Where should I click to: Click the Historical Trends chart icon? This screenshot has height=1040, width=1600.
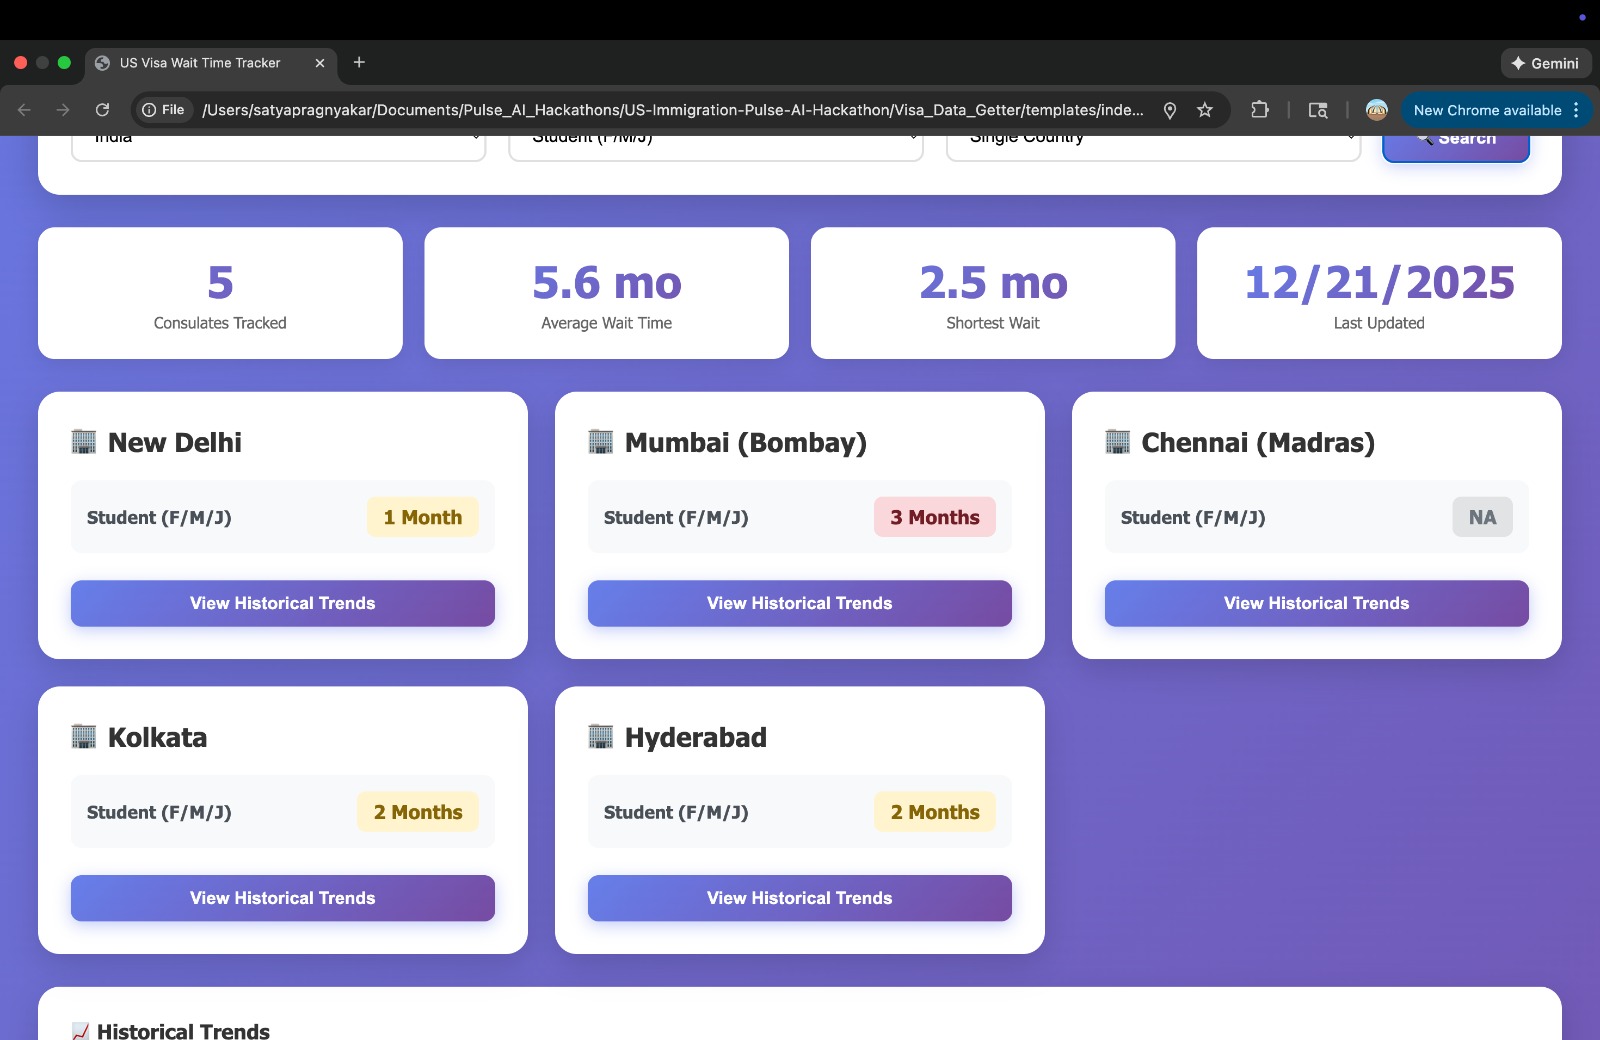pyautogui.click(x=81, y=1031)
